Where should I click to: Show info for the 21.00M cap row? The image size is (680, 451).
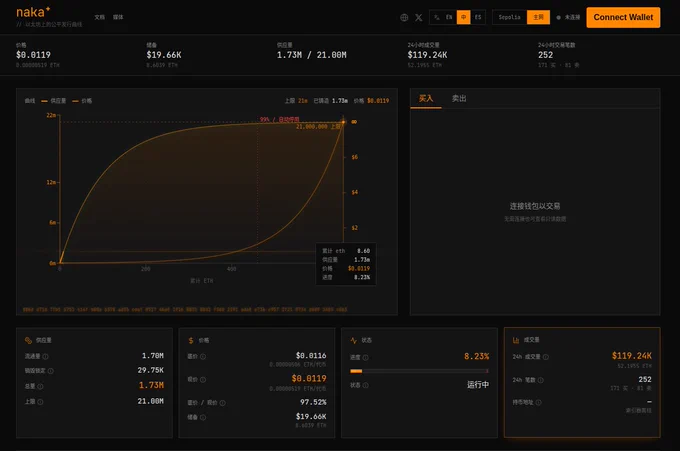[x=40, y=402]
